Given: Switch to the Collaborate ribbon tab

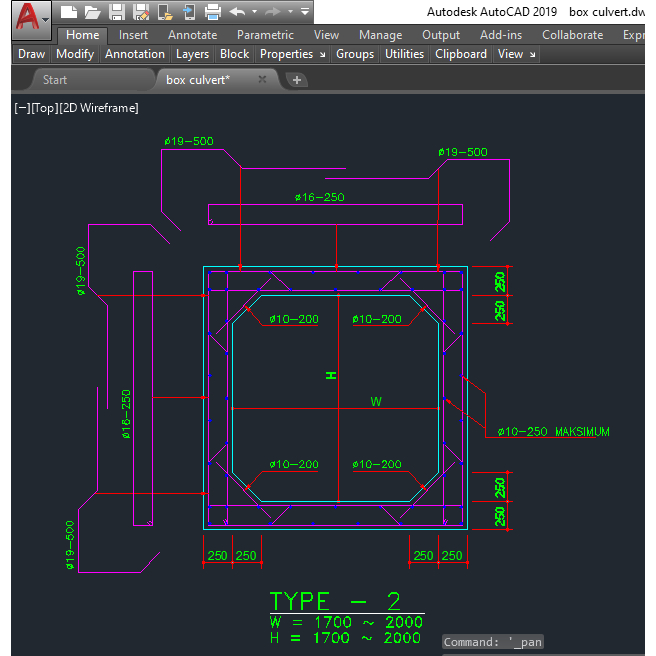Looking at the screenshot, I should coord(572,35).
